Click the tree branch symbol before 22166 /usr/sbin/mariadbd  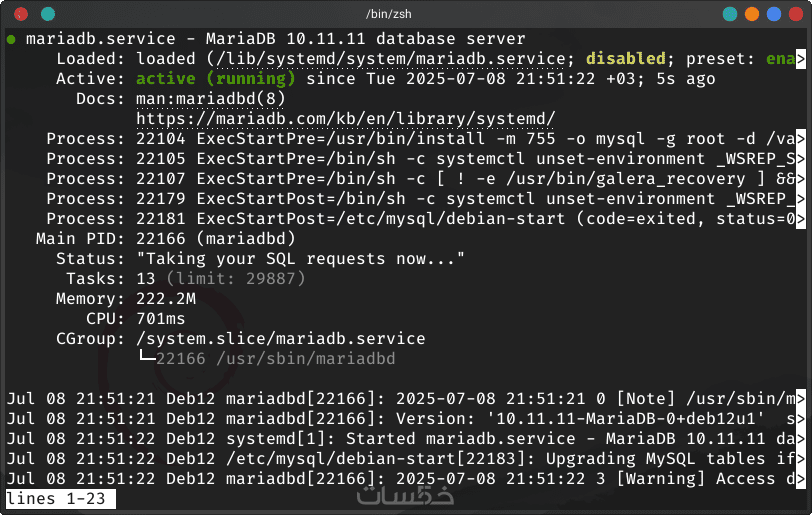pos(145,359)
